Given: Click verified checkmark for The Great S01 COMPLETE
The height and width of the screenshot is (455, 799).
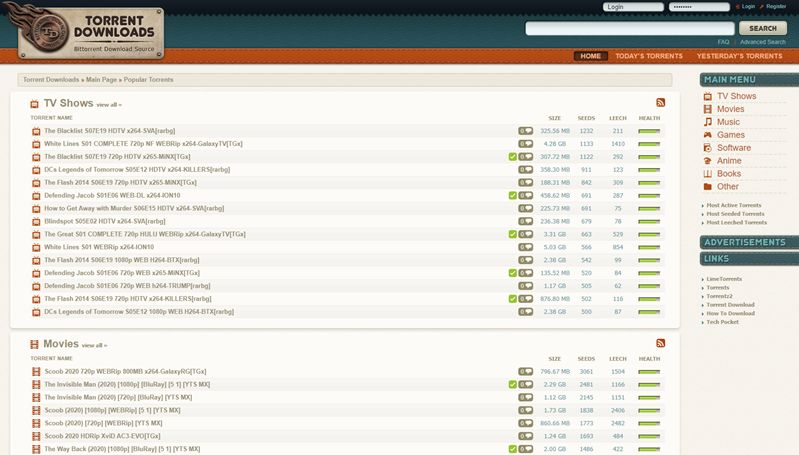Looking at the screenshot, I should coord(513,234).
